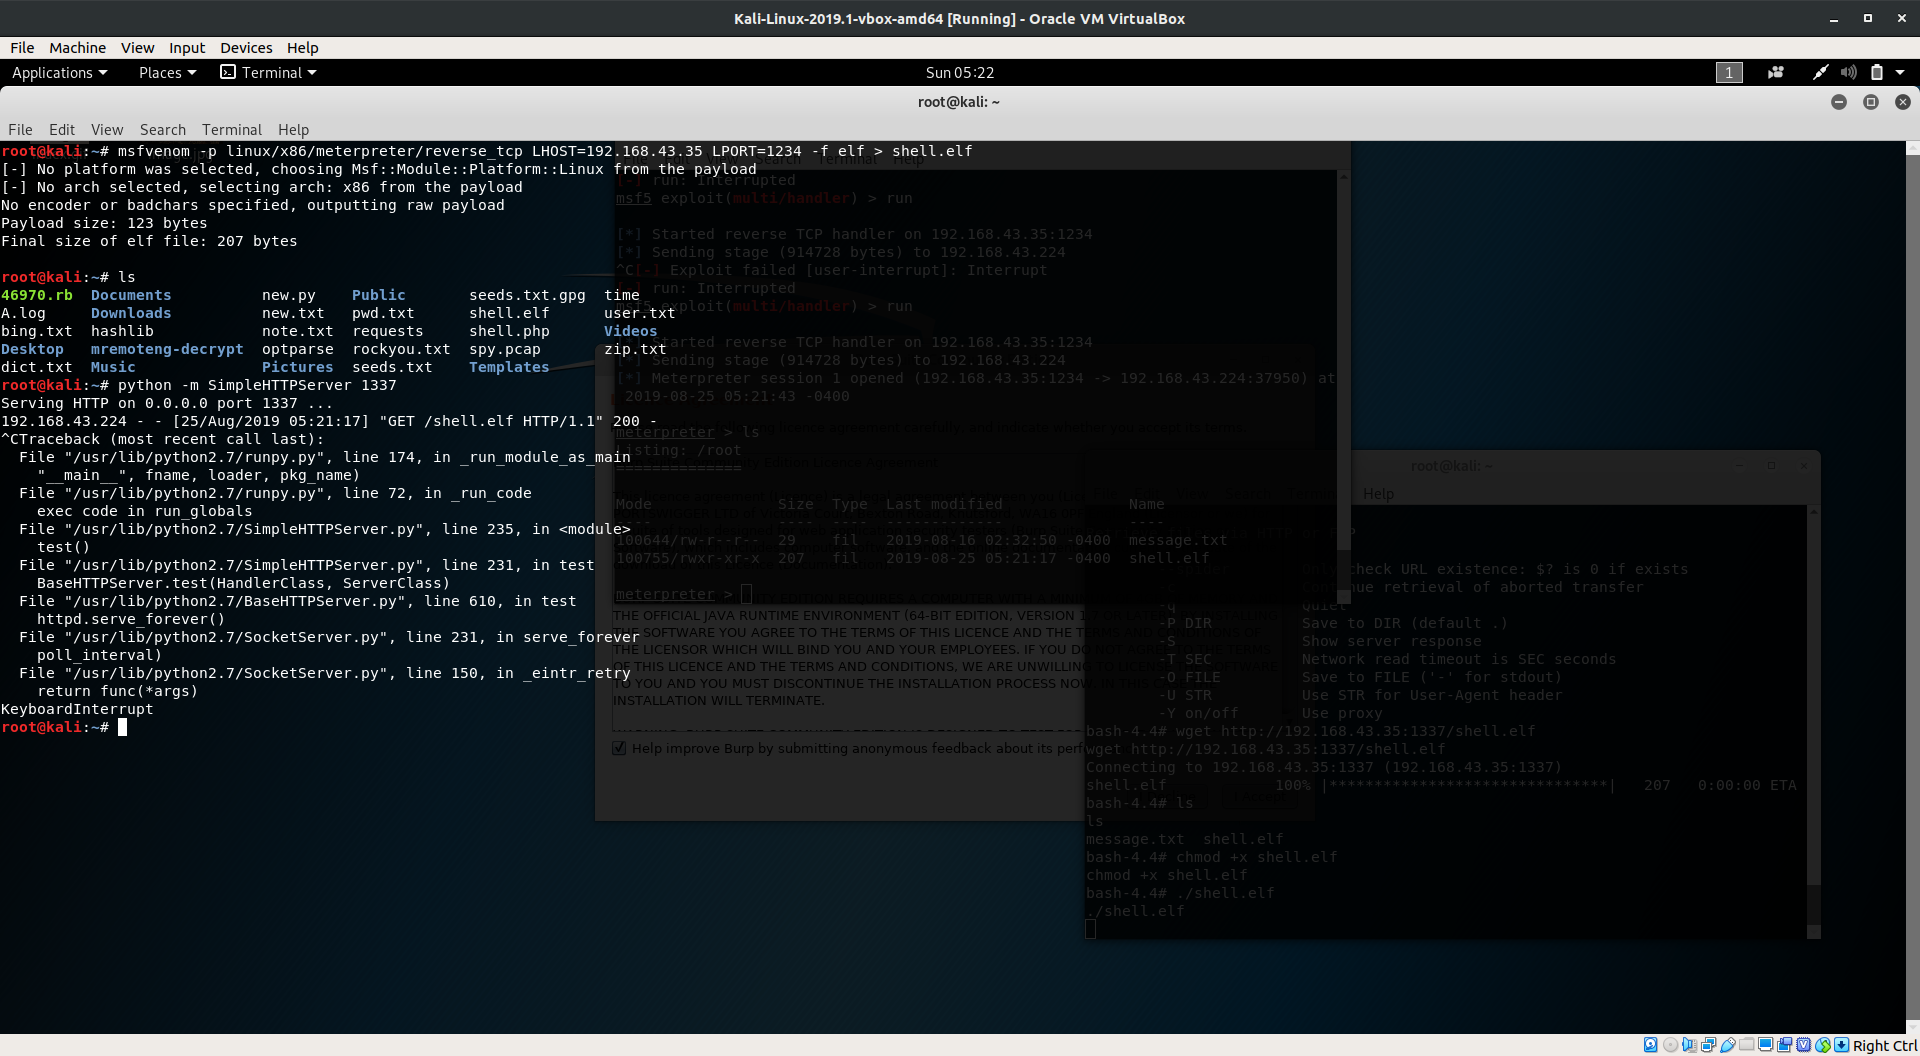Open the display status icon
This screenshot has width=1920, height=1056.
(1765, 1045)
